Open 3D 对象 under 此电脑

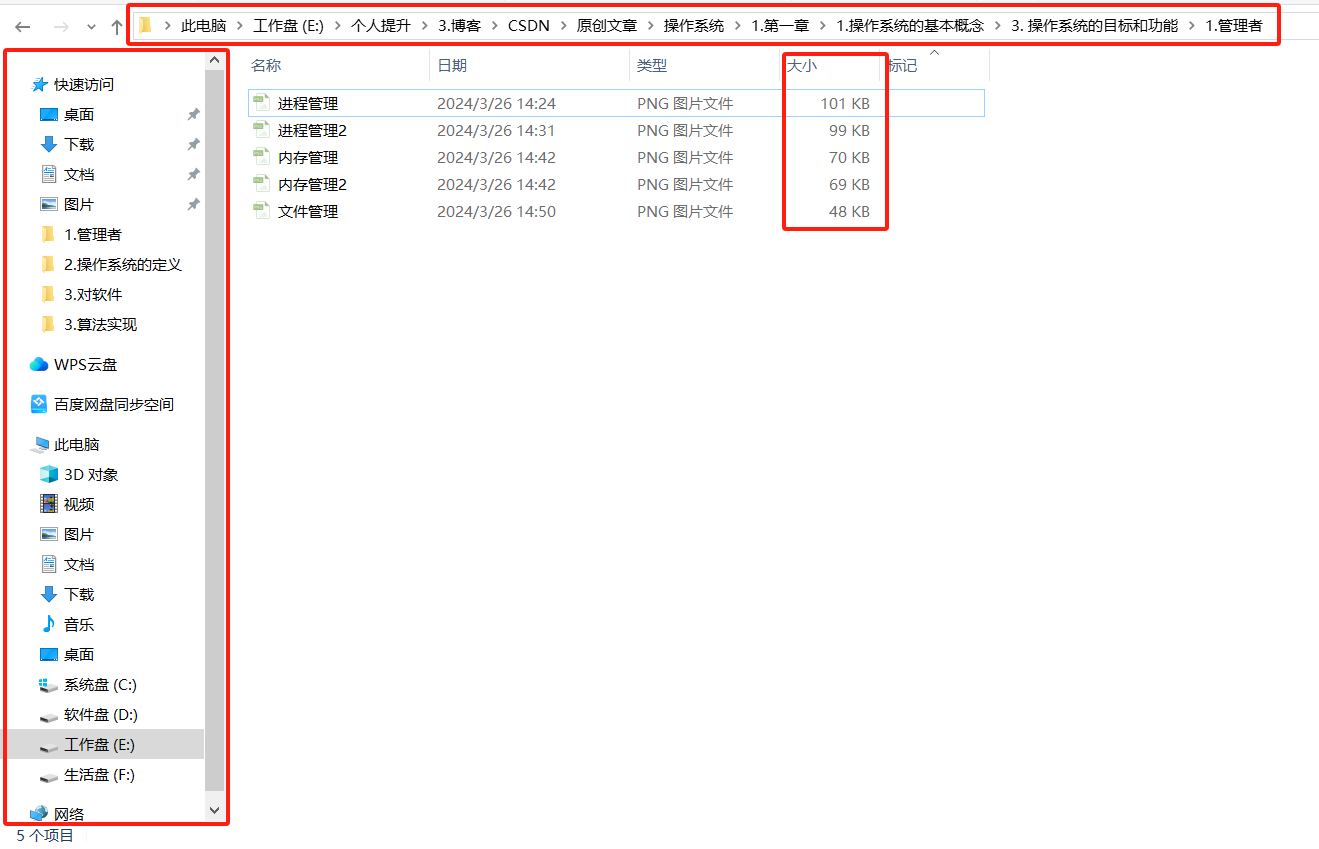click(x=91, y=475)
